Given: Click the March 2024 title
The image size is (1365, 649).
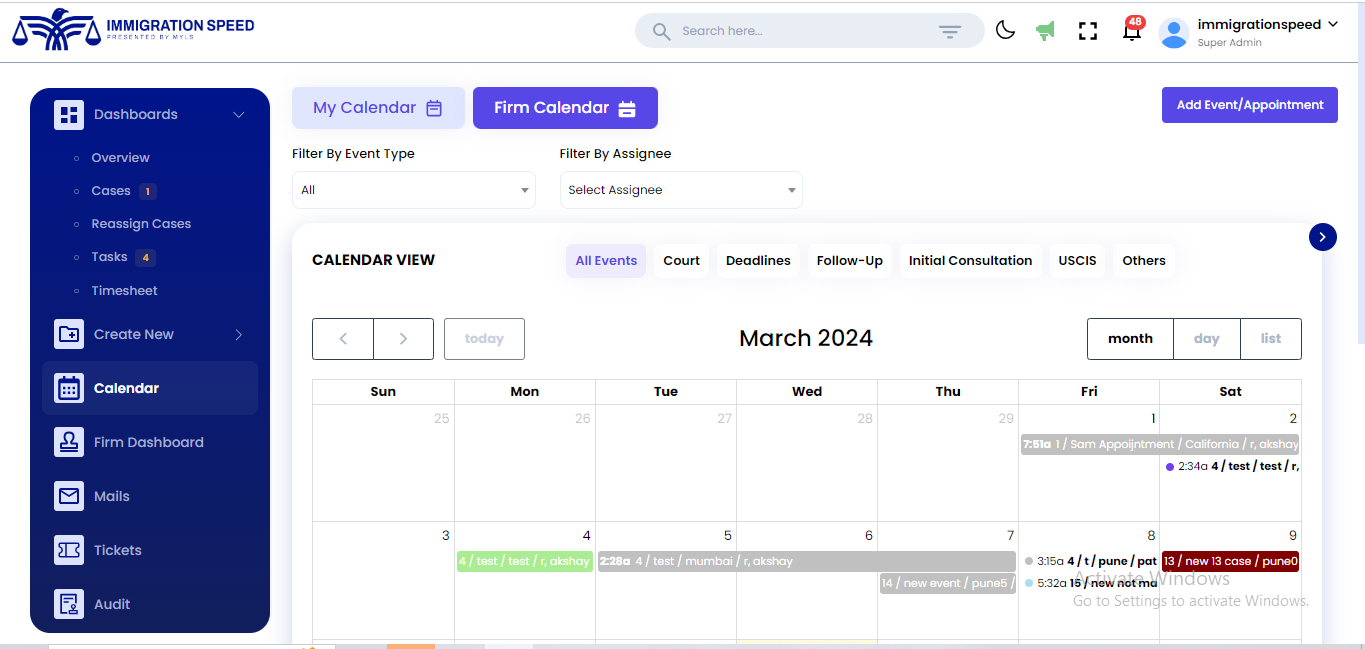Looking at the screenshot, I should pyautogui.click(x=806, y=338).
